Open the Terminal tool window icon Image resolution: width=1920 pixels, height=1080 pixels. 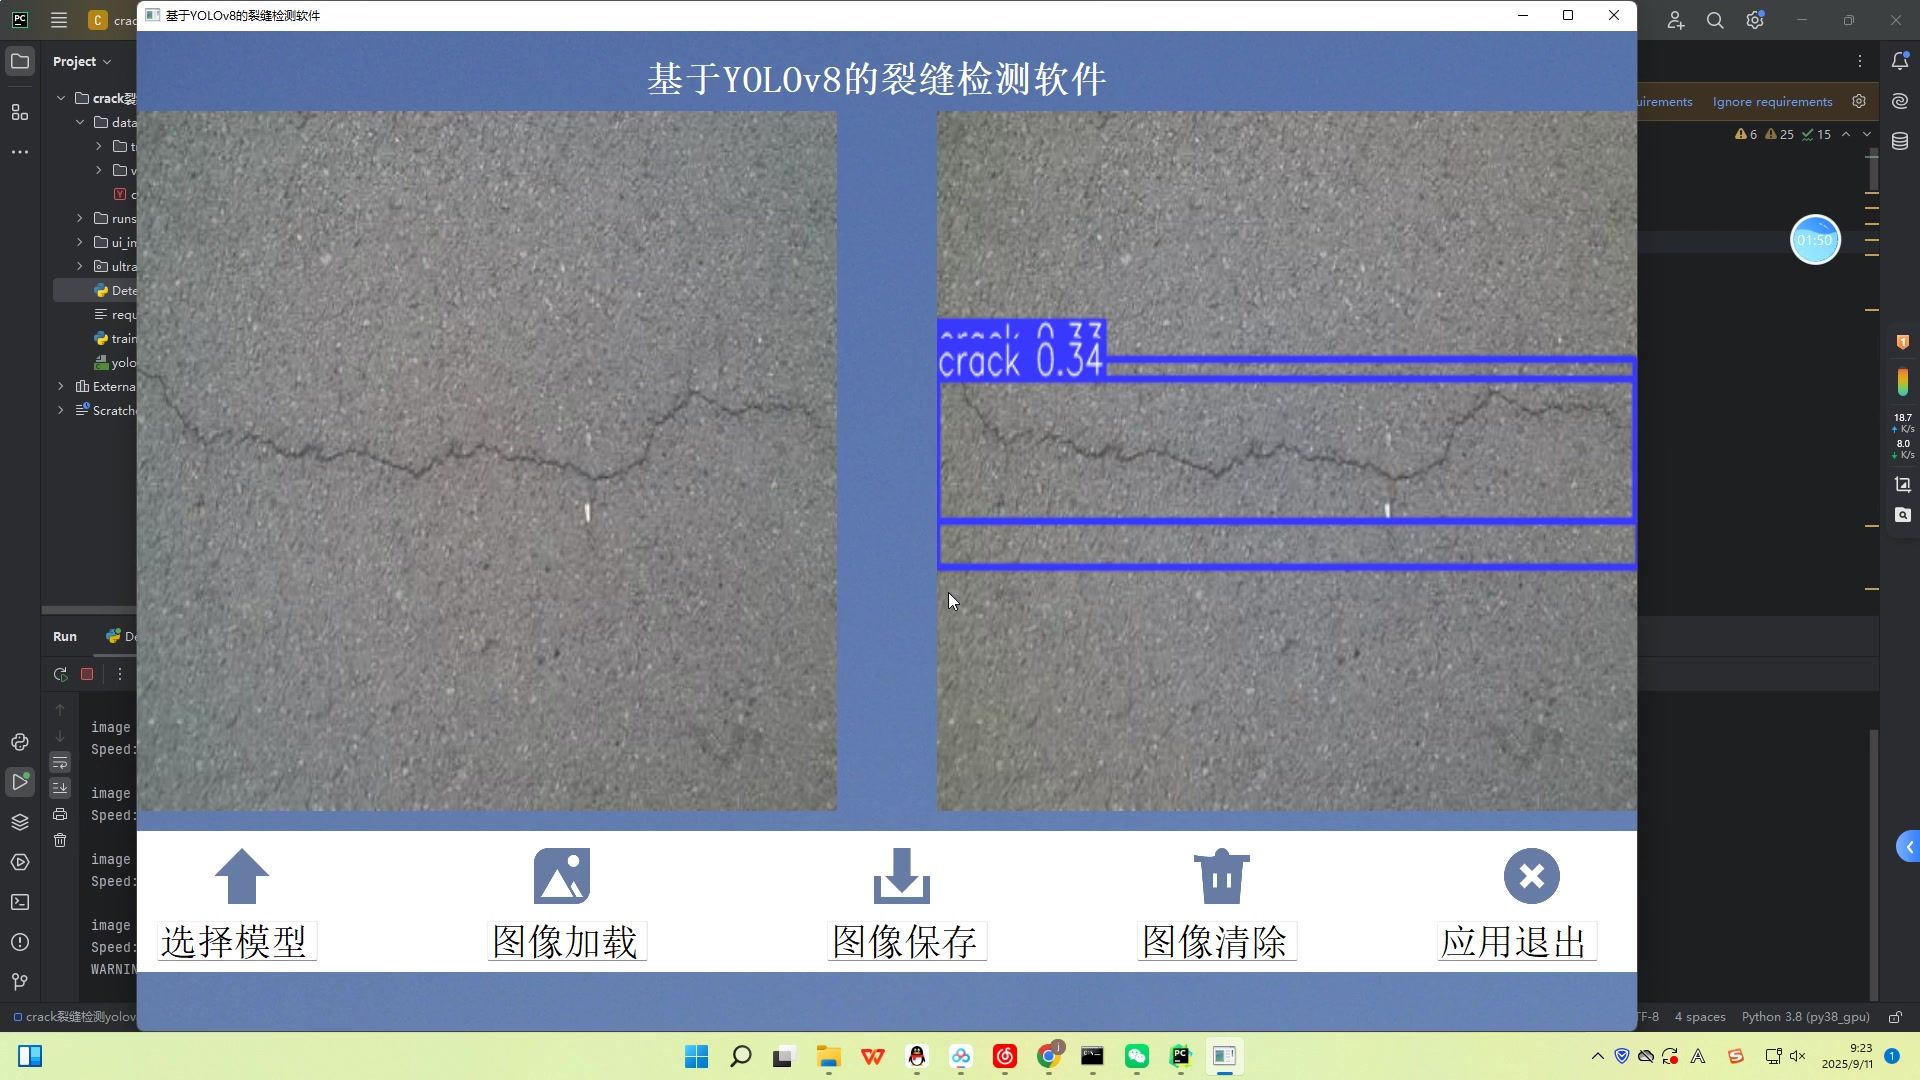tap(20, 902)
